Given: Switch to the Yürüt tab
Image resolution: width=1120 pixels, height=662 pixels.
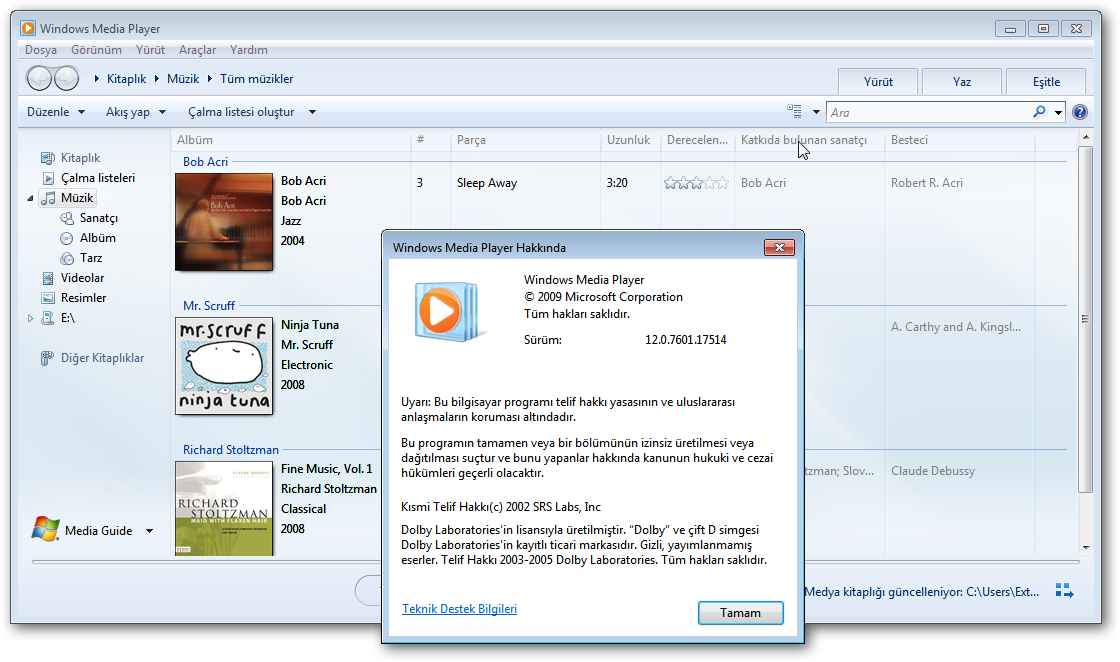Looking at the screenshot, I should [878, 81].
